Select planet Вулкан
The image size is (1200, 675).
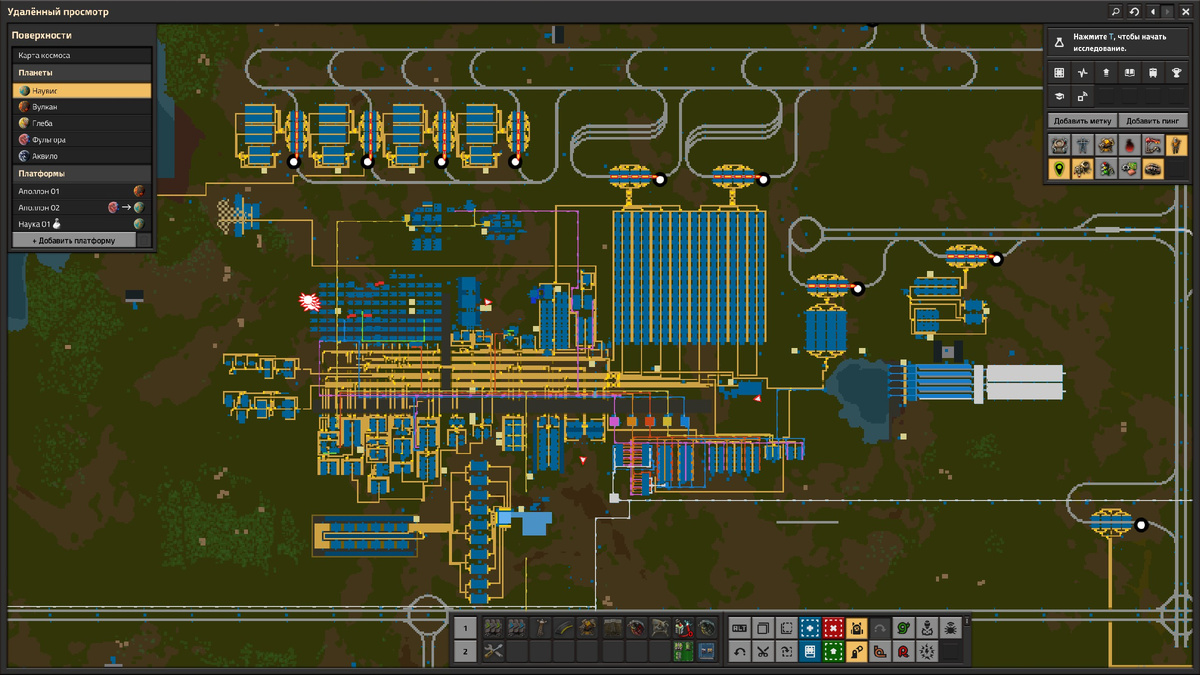click(82, 106)
